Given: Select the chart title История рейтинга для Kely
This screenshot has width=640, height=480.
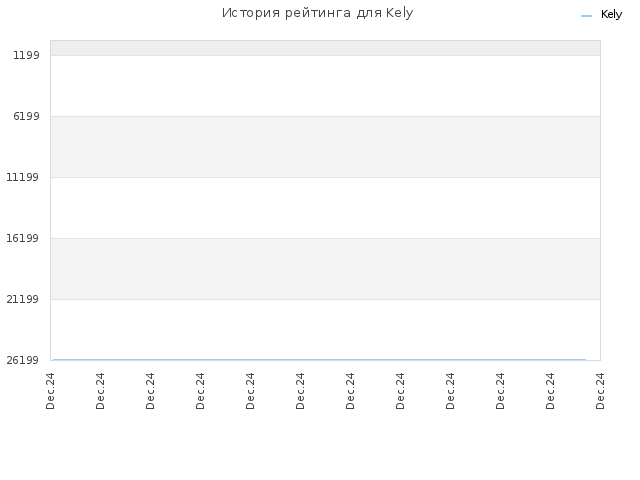Looking at the screenshot, I should [318, 13].
